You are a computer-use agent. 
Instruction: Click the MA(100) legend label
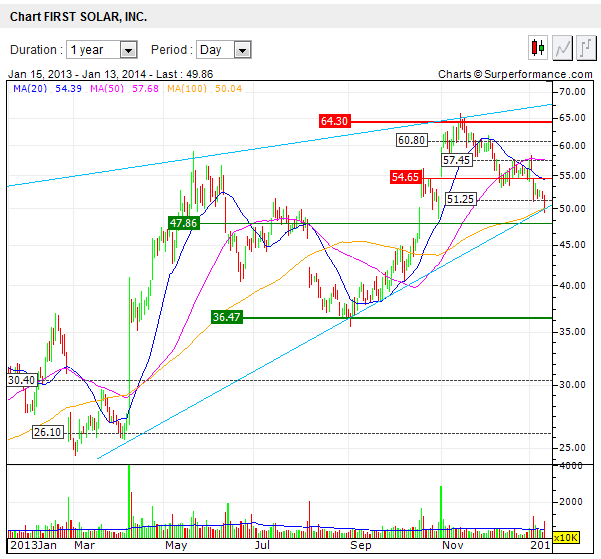pos(187,89)
